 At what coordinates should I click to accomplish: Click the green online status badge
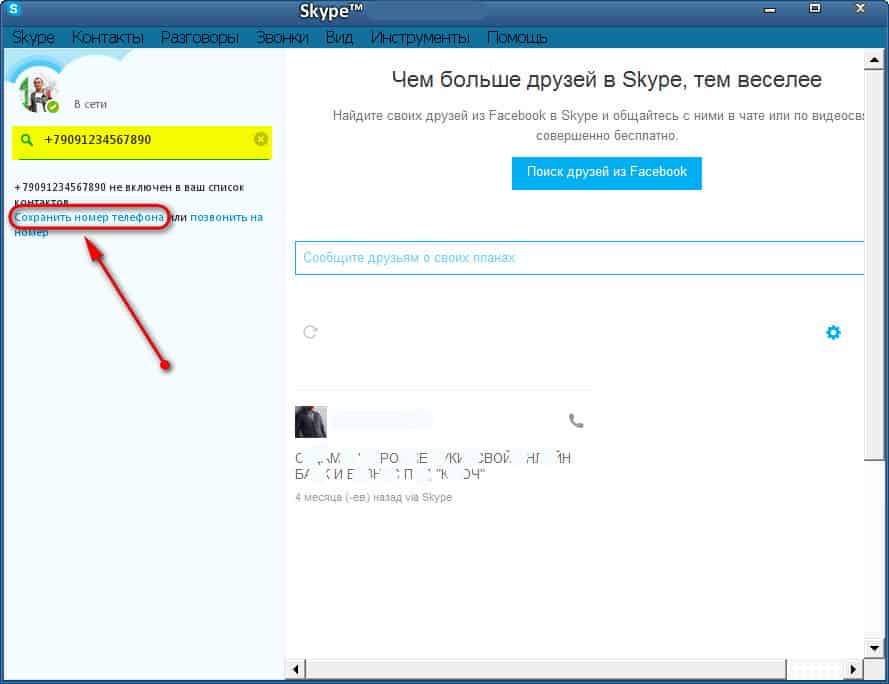(x=52, y=106)
